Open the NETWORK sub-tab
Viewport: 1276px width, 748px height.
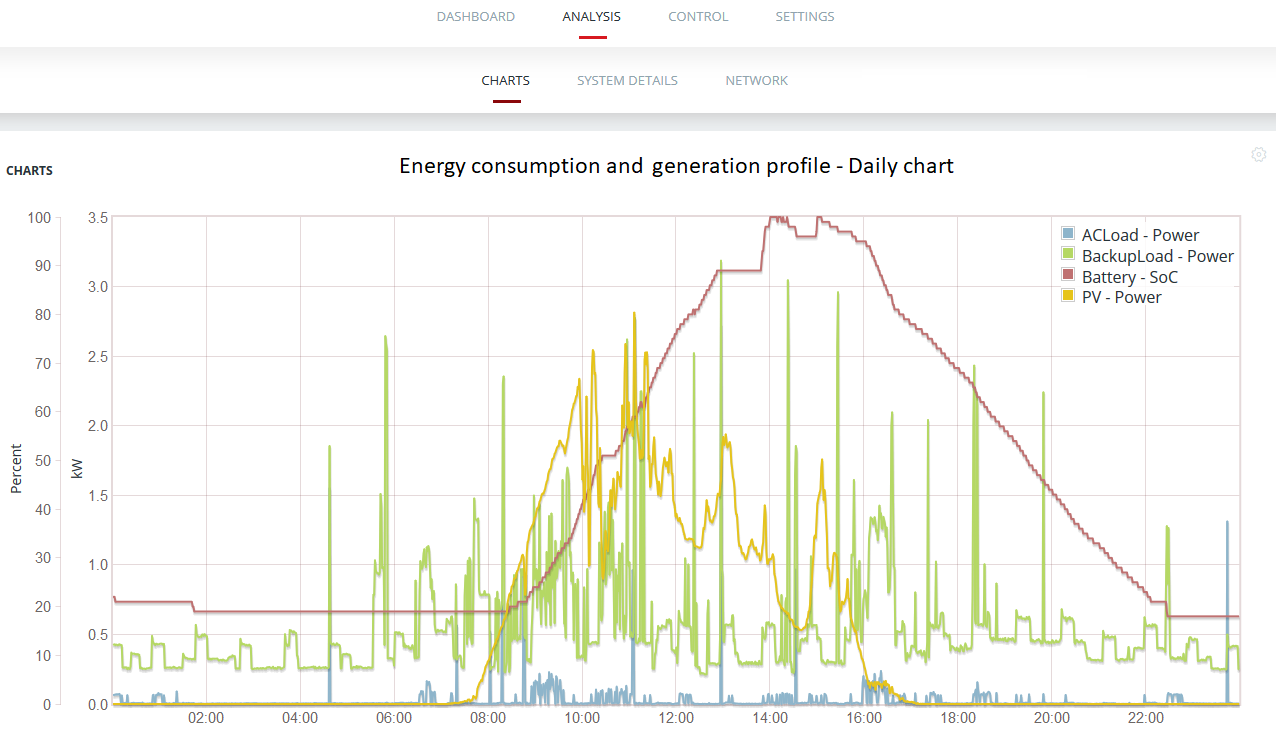[756, 80]
